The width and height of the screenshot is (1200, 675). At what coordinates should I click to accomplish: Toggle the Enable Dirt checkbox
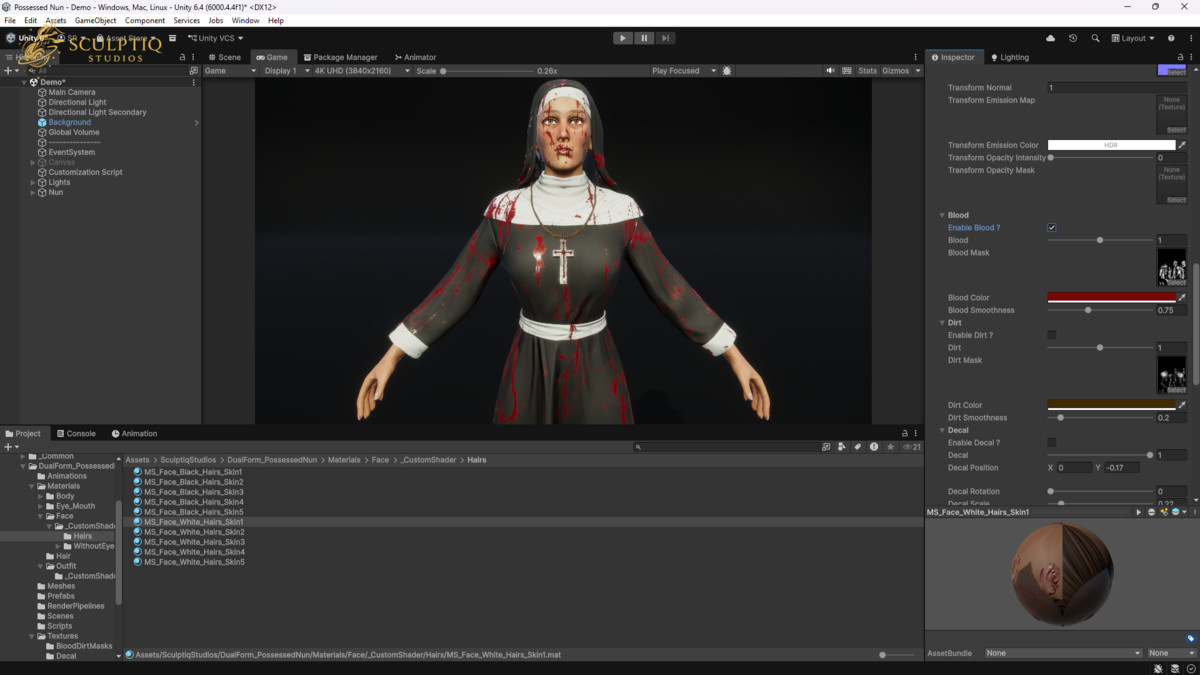point(1051,335)
